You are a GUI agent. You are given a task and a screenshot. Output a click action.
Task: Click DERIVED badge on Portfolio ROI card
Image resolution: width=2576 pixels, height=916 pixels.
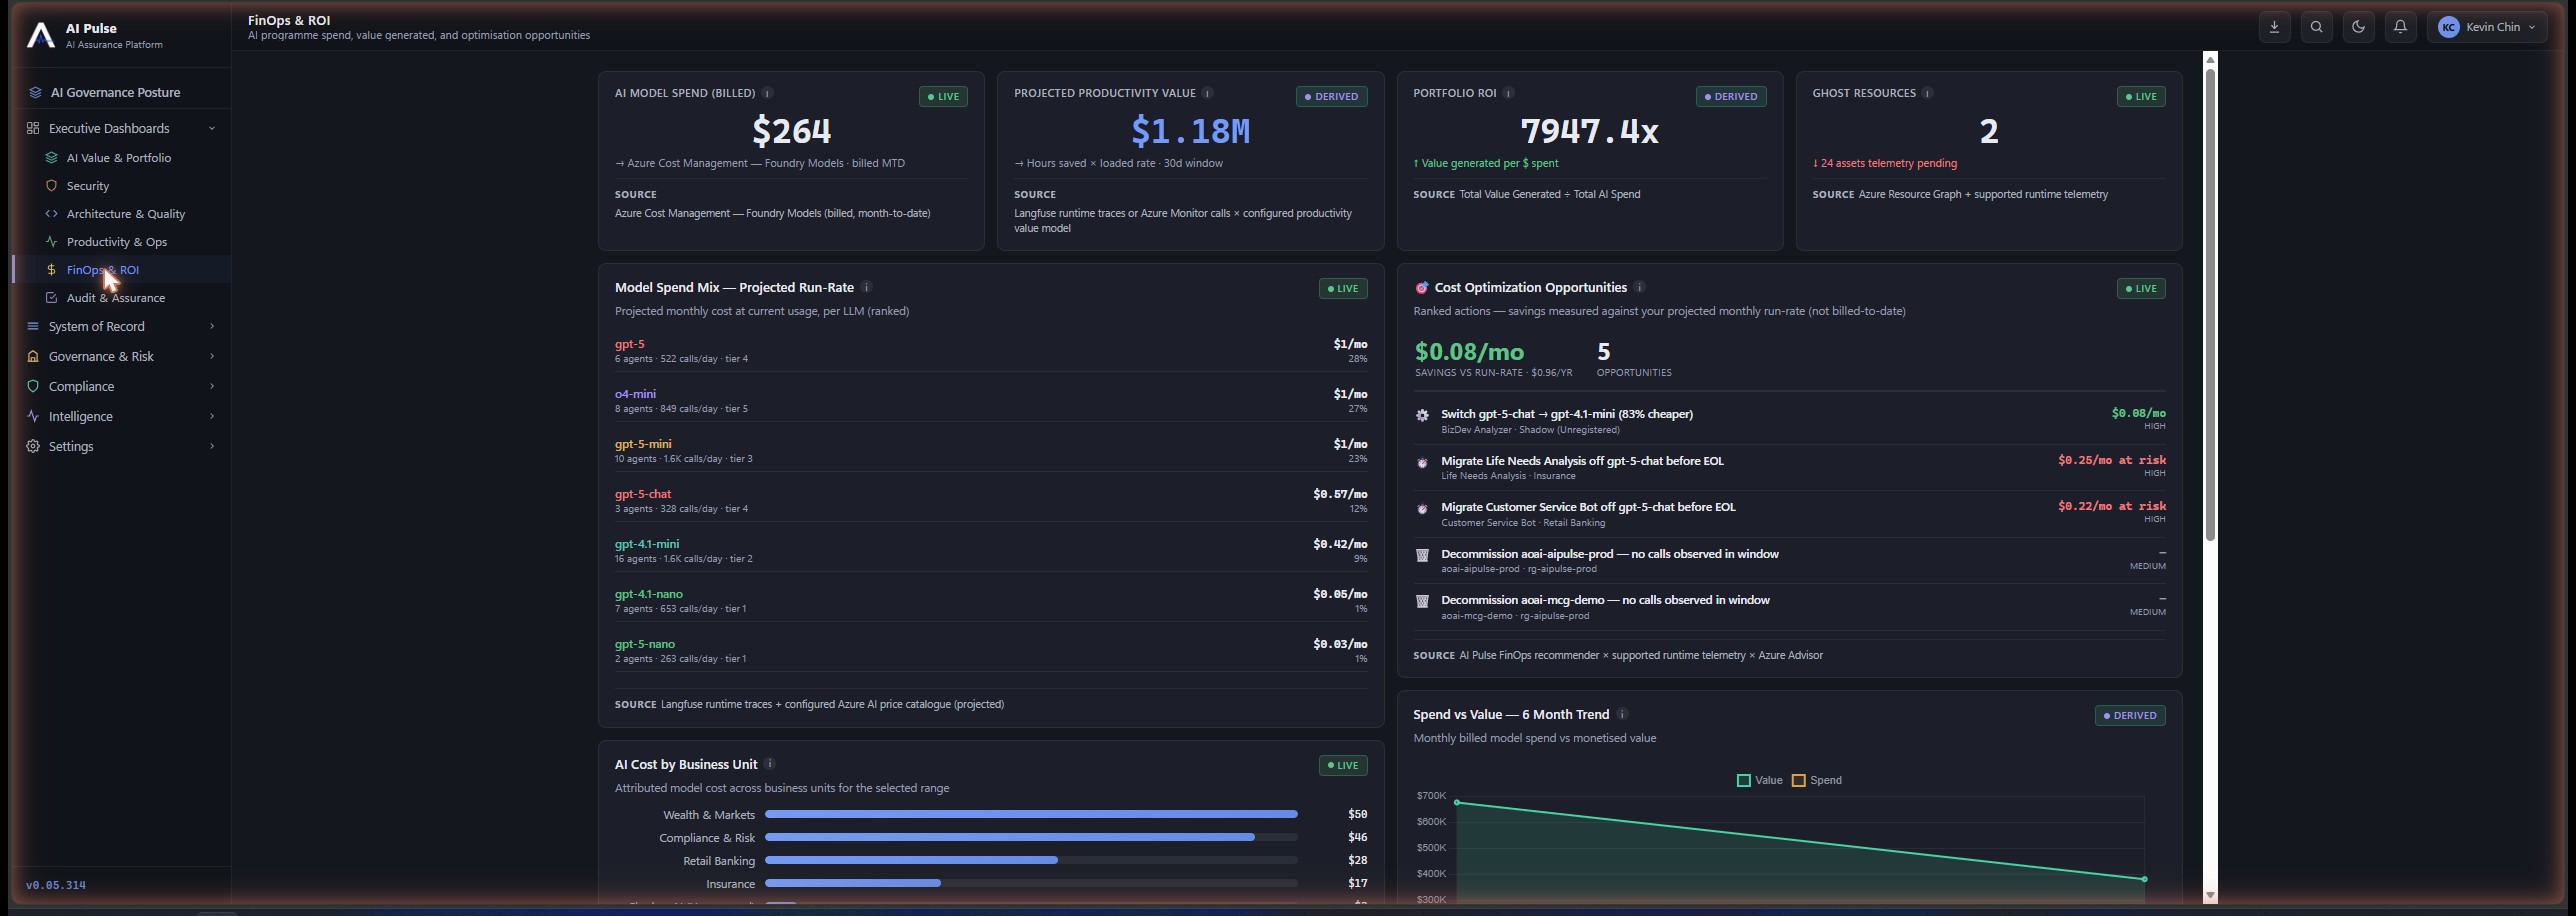click(x=1731, y=97)
